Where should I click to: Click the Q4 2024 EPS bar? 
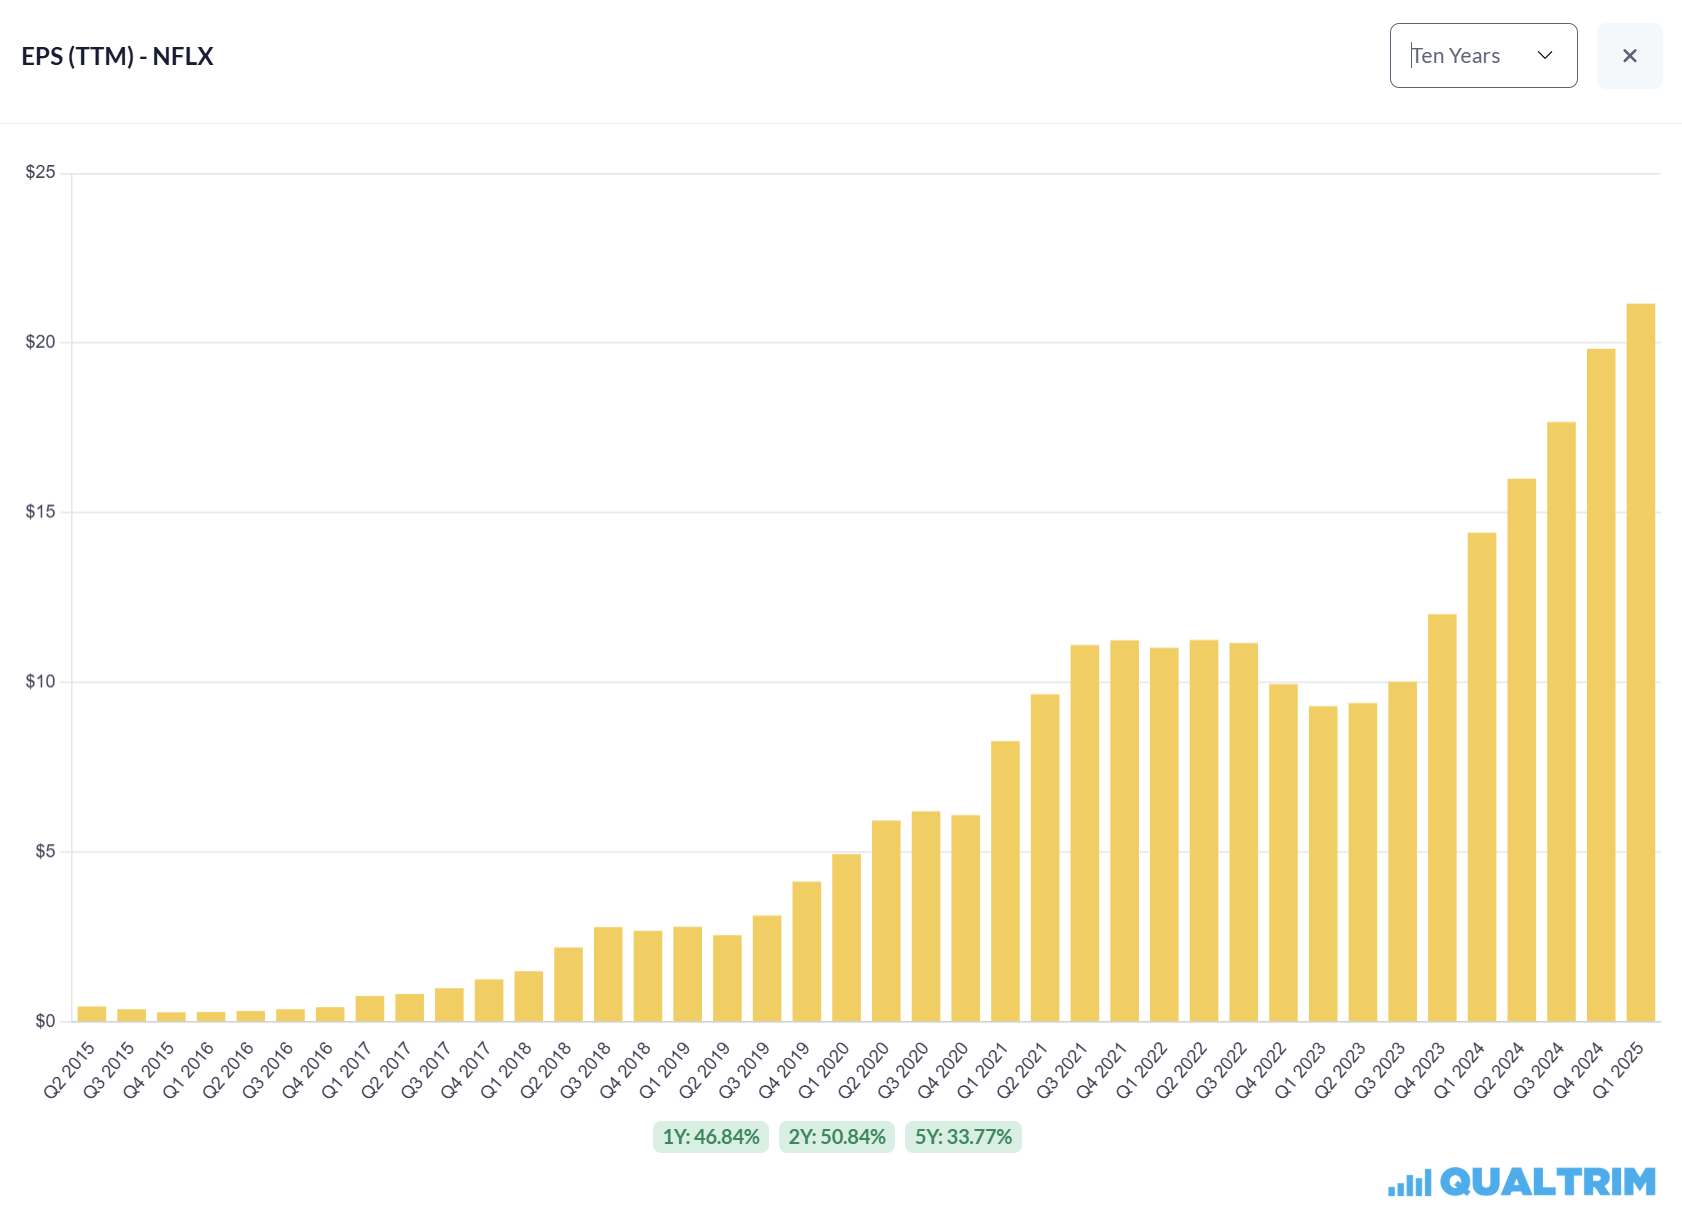coord(1601,685)
